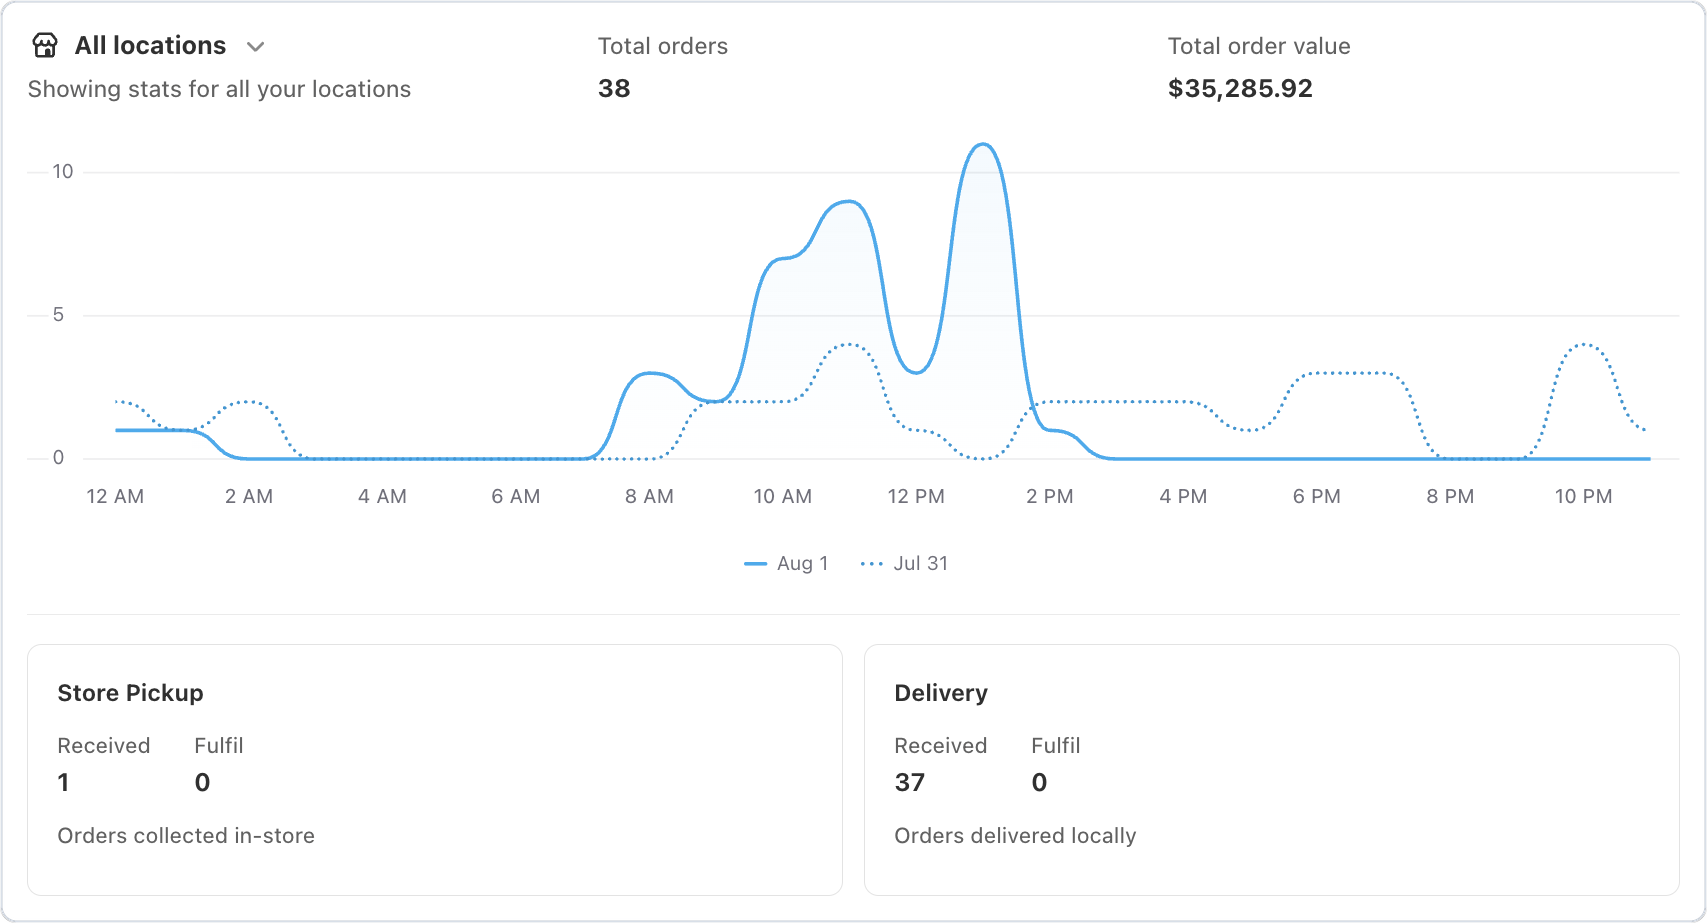Click the 12 PM axis label
This screenshot has width=1707, height=923.
click(916, 497)
